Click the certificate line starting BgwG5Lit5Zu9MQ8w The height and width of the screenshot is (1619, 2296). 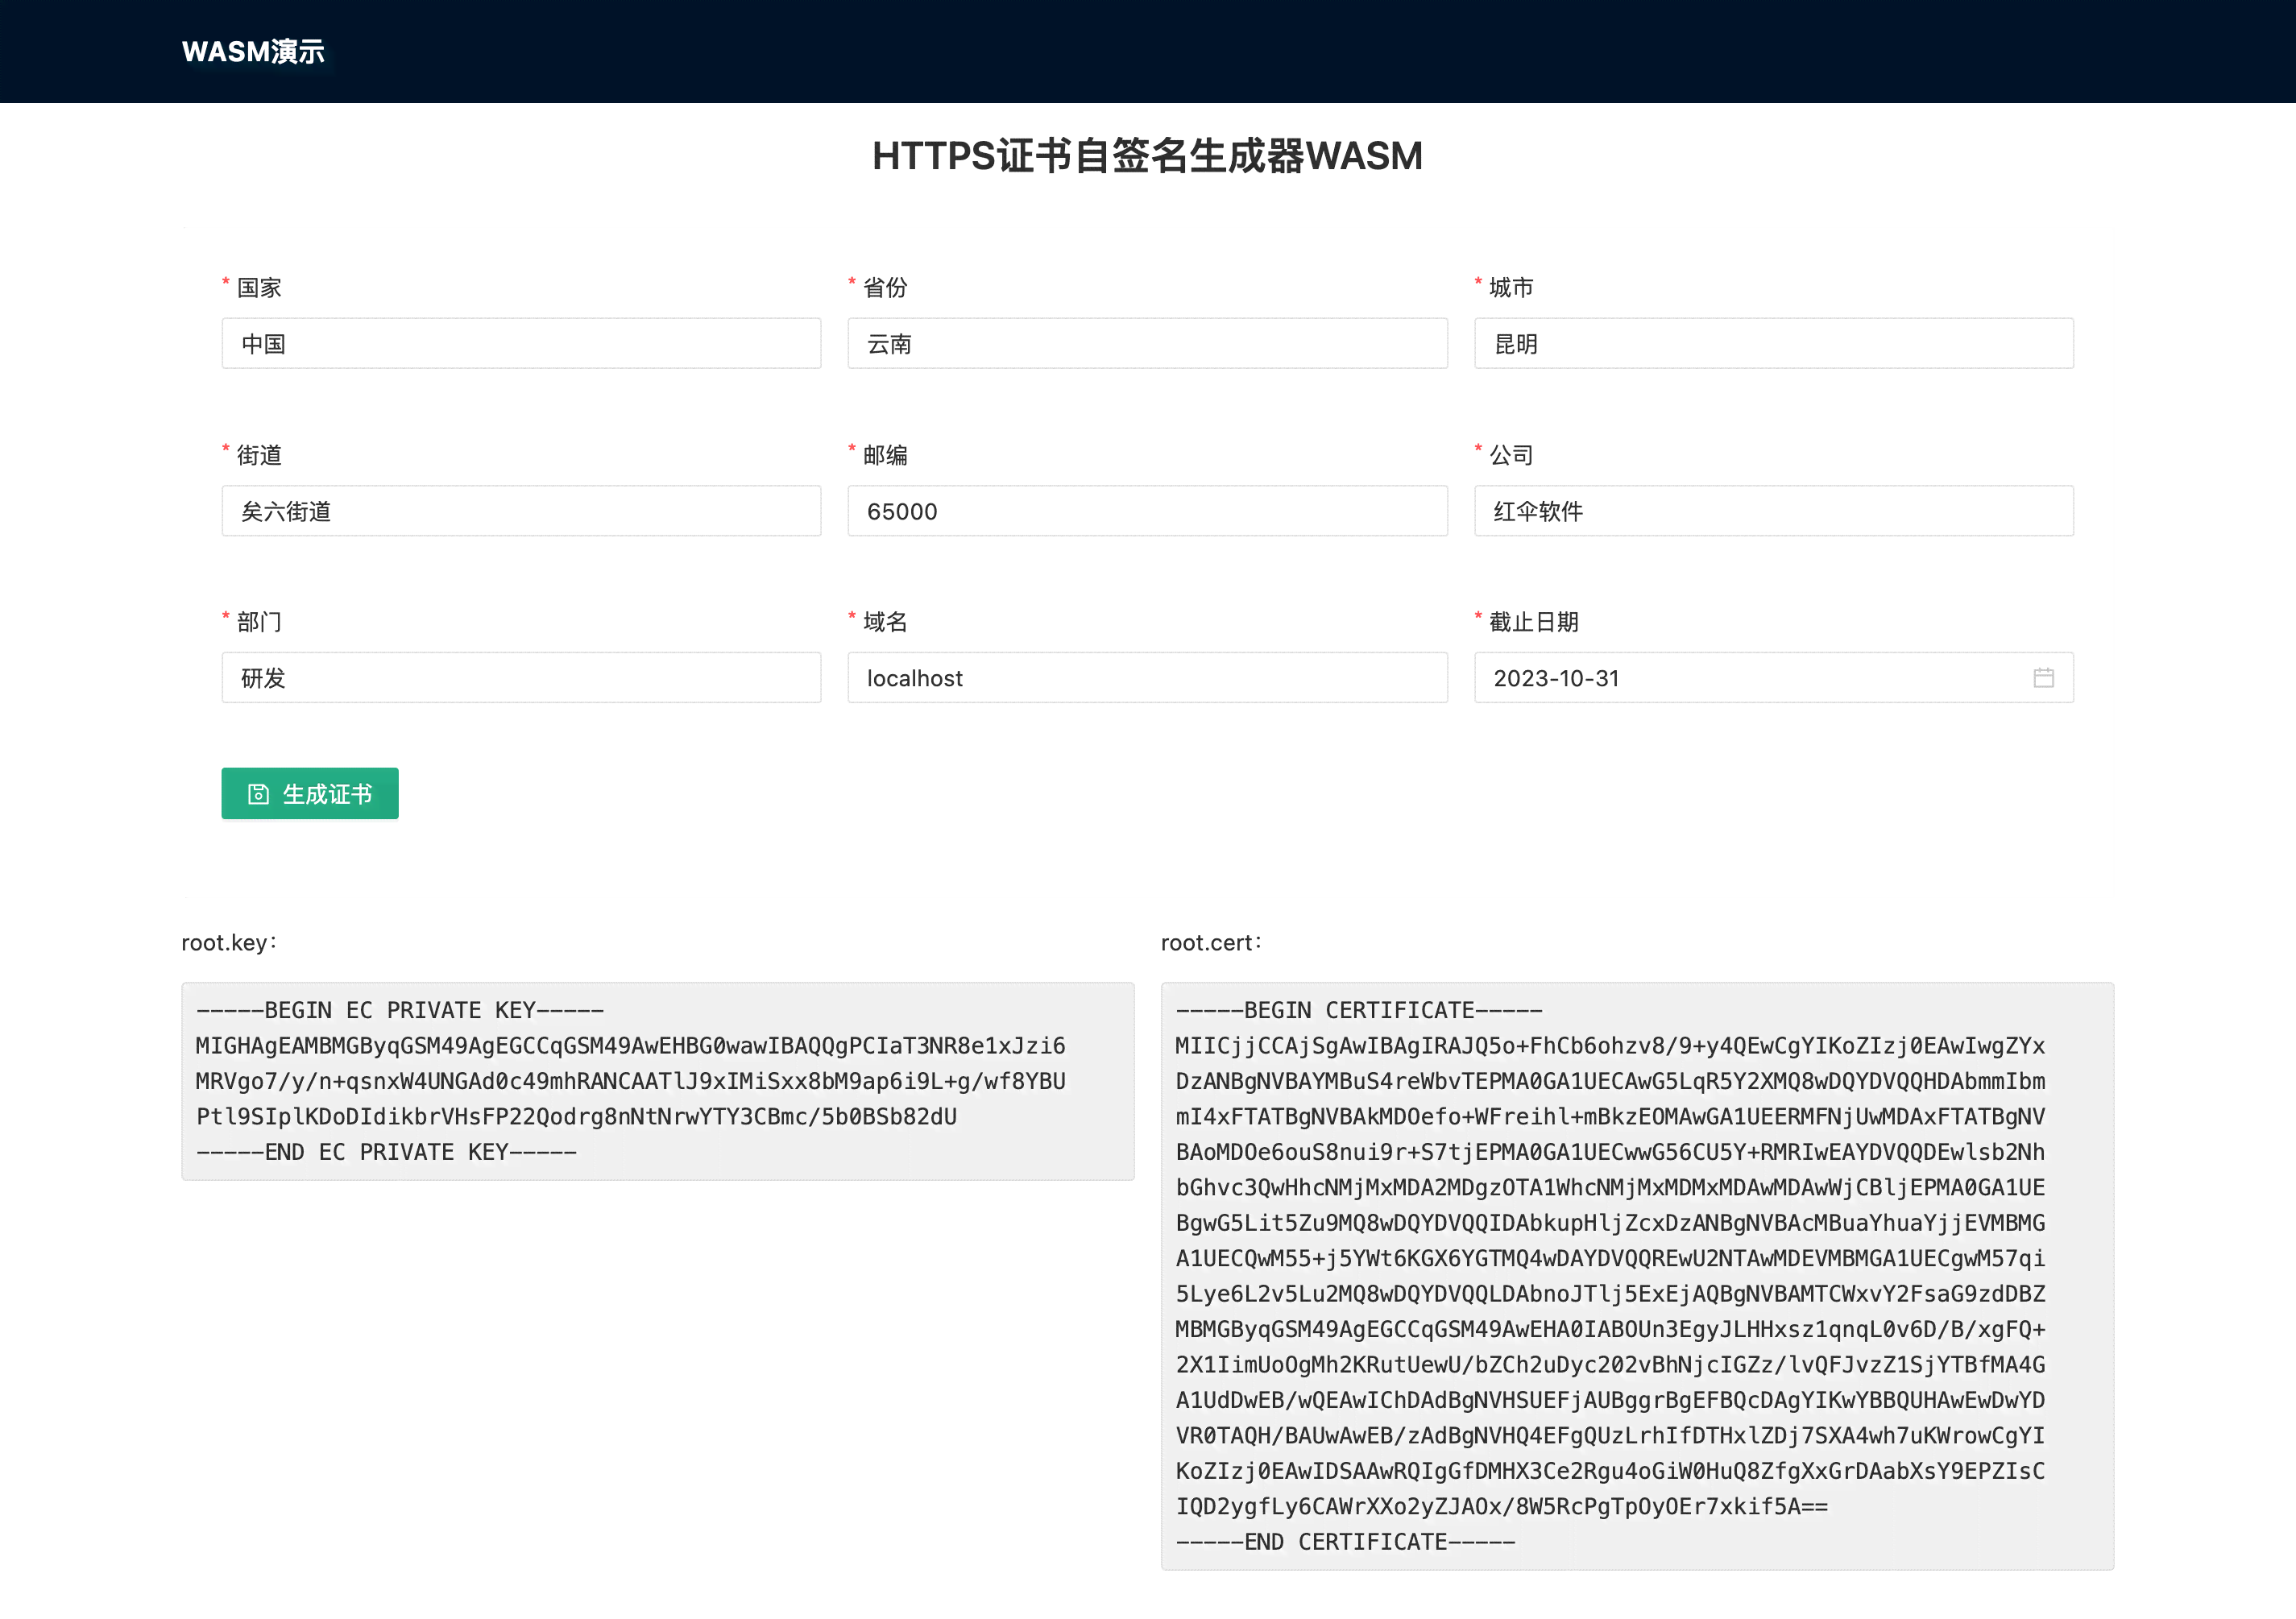pos(1610,1223)
